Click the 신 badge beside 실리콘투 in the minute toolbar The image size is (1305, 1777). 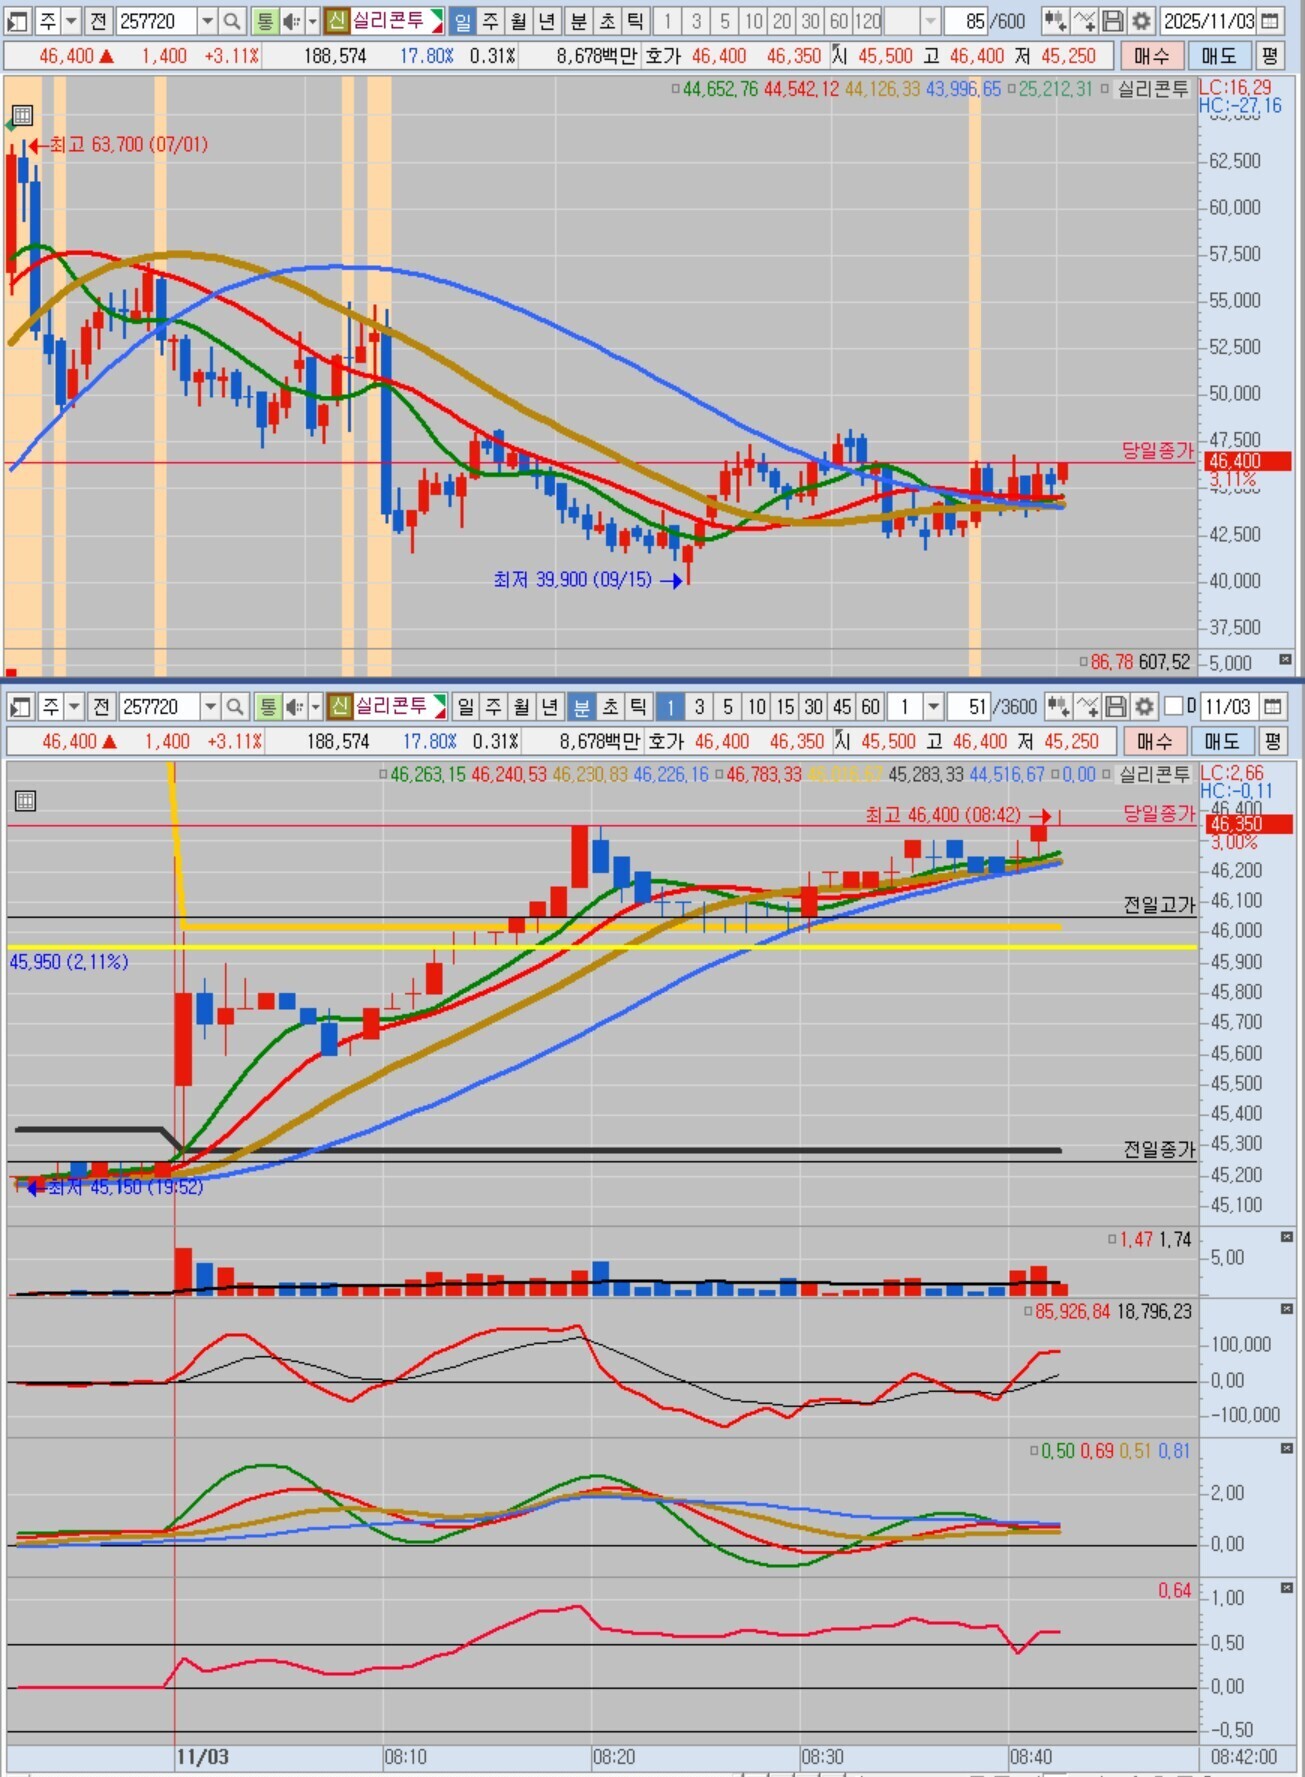coord(340,707)
